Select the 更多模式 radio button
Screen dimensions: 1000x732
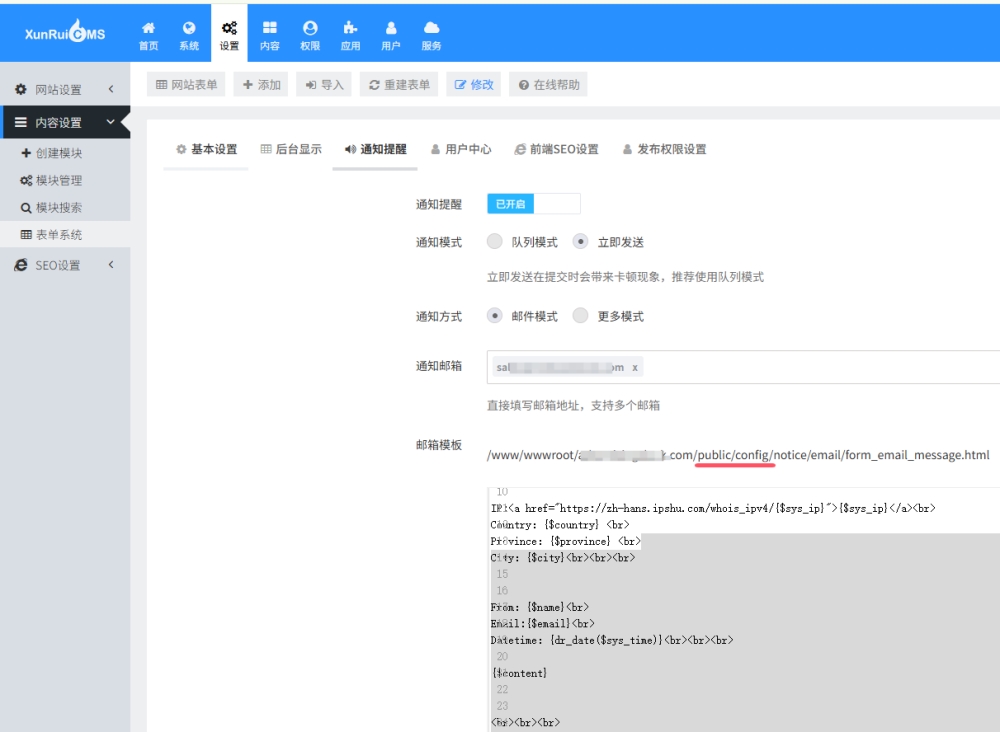[x=580, y=316]
